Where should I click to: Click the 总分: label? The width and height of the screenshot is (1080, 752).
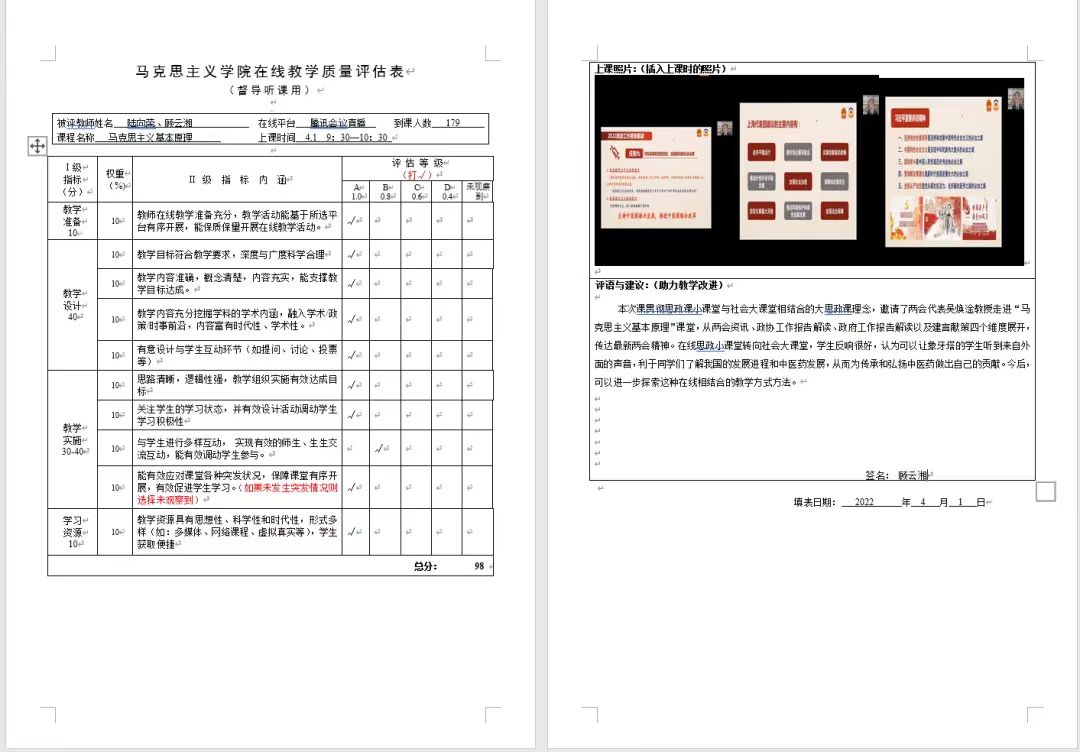(x=425, y=566)
